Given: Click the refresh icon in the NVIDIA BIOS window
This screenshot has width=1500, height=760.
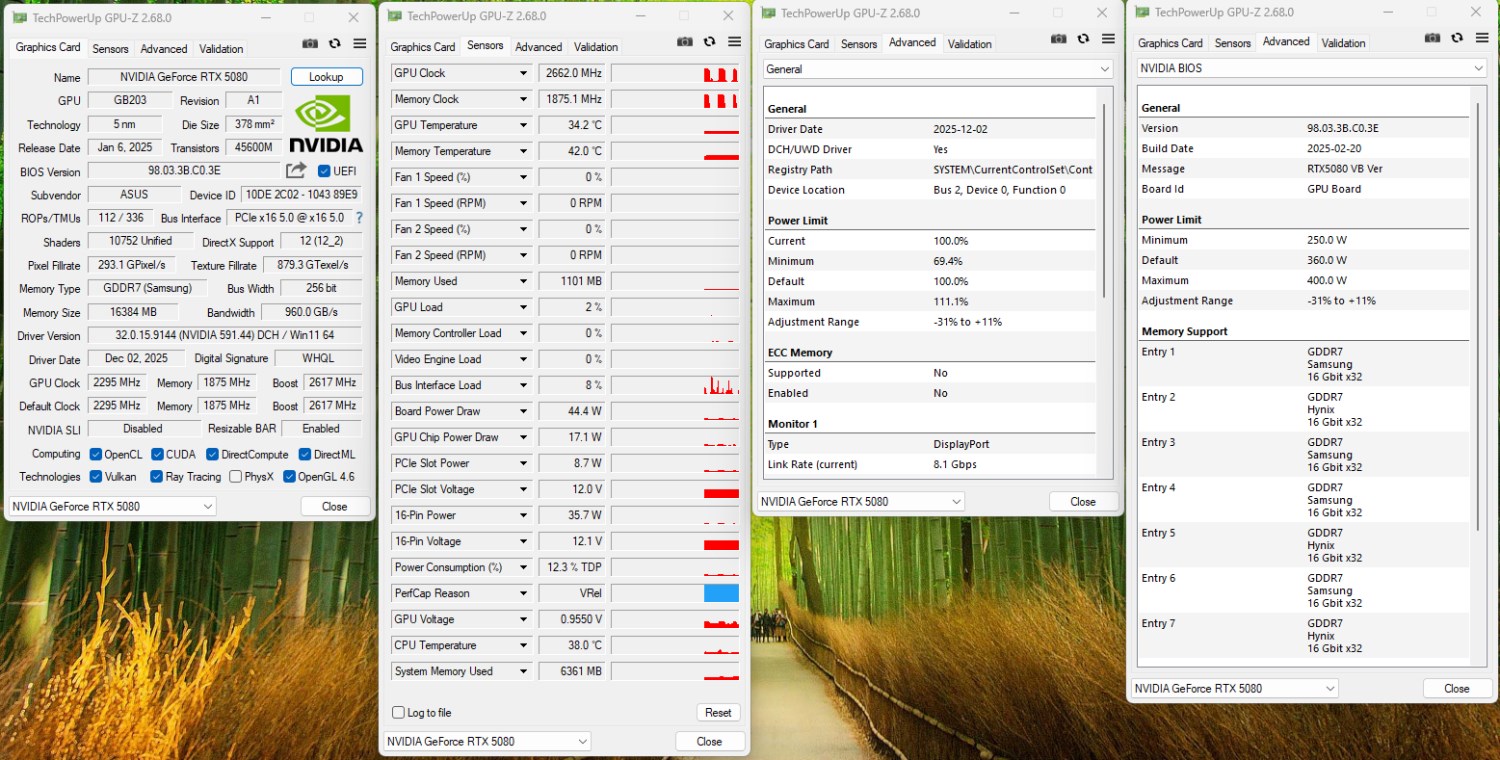Looking at the screenshot, I should [x=1458, y=38].
